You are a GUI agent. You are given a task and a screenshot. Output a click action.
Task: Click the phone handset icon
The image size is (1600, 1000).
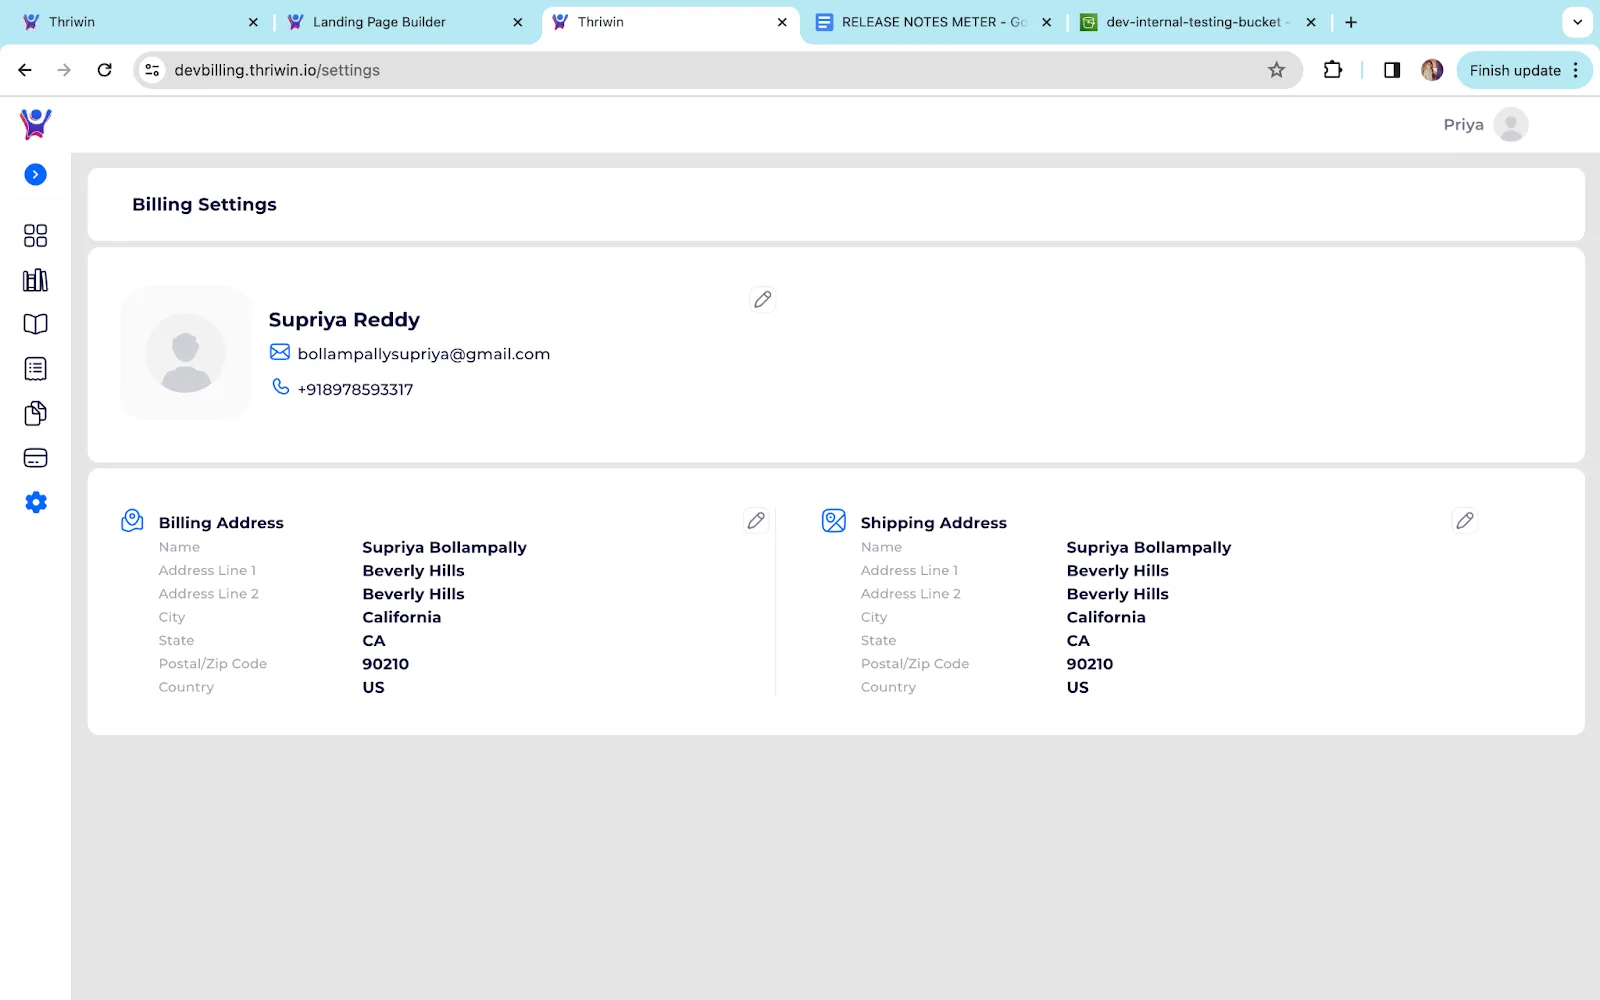[x=281, y=386]
